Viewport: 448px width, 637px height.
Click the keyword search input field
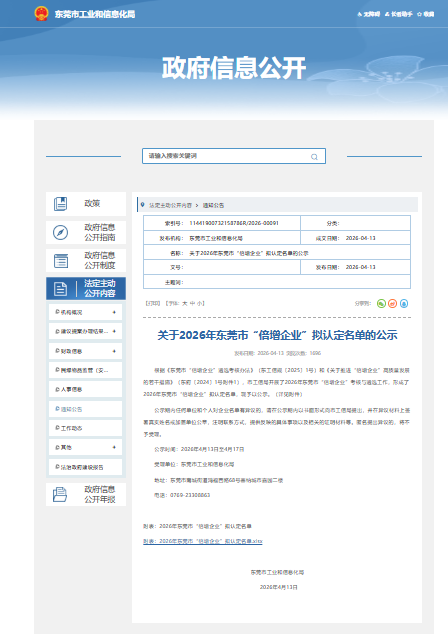(234, 156)
